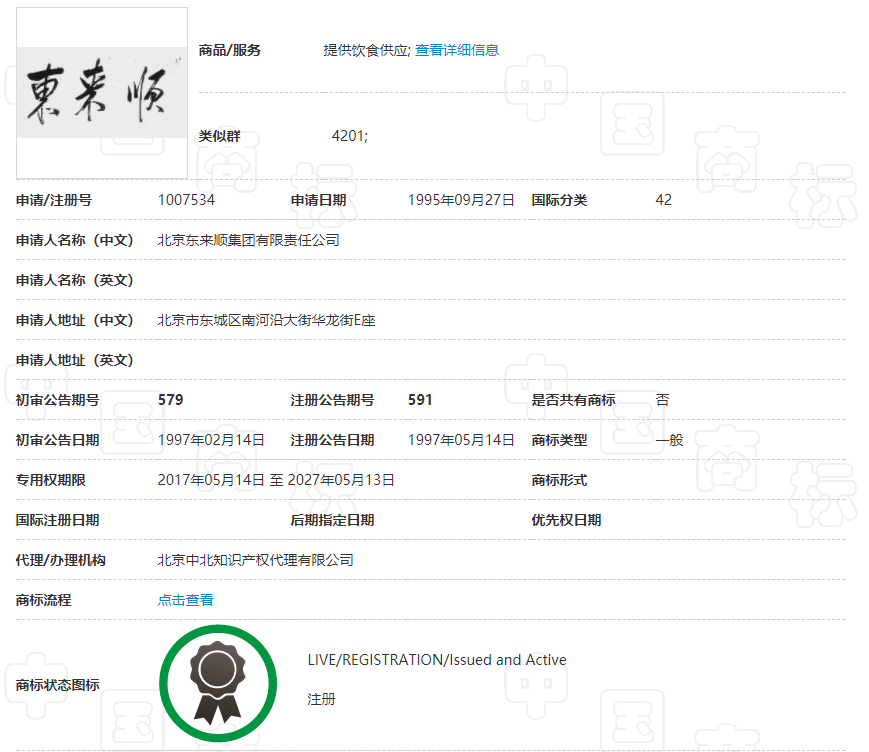Click the registration announcement issue number 591
This screenshot has height=752, width=869.
[x=420, y=400]
